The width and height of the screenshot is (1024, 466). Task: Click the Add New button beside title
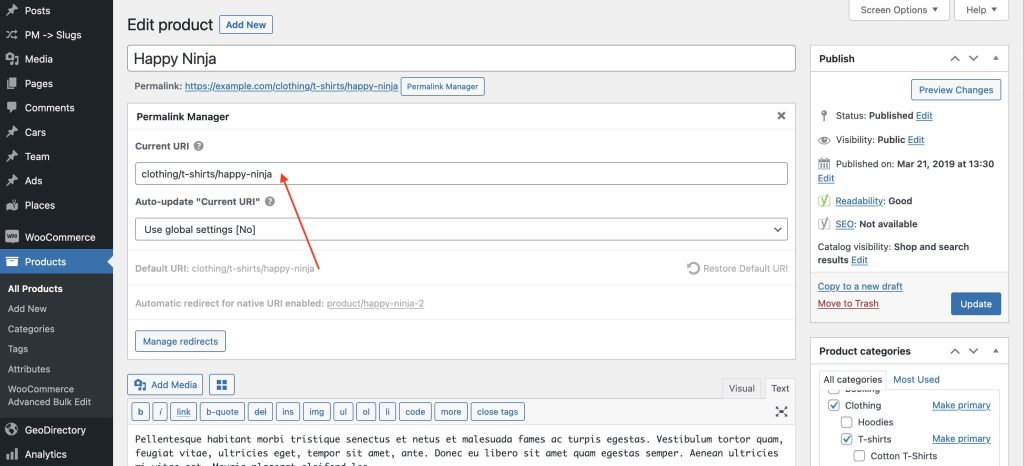click(x=246, y=25)
